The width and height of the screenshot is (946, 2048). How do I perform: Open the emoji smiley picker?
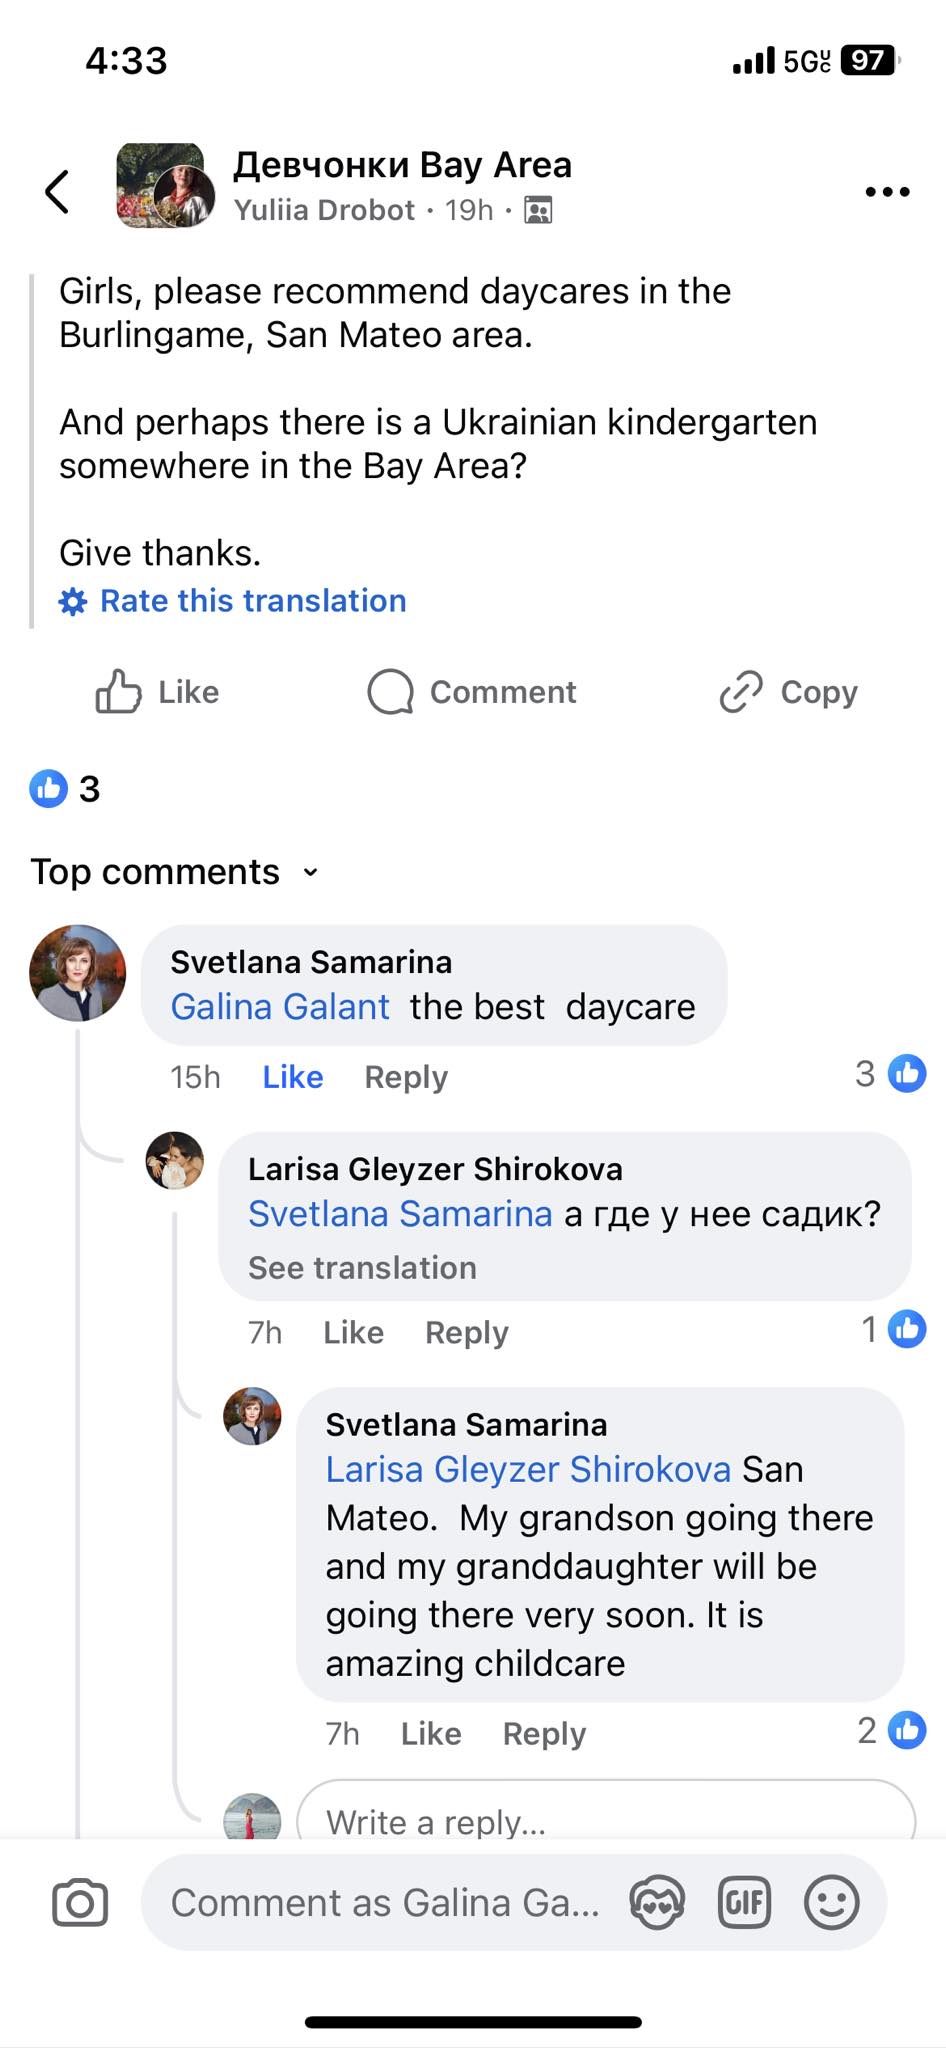[x=832, y=1902]
